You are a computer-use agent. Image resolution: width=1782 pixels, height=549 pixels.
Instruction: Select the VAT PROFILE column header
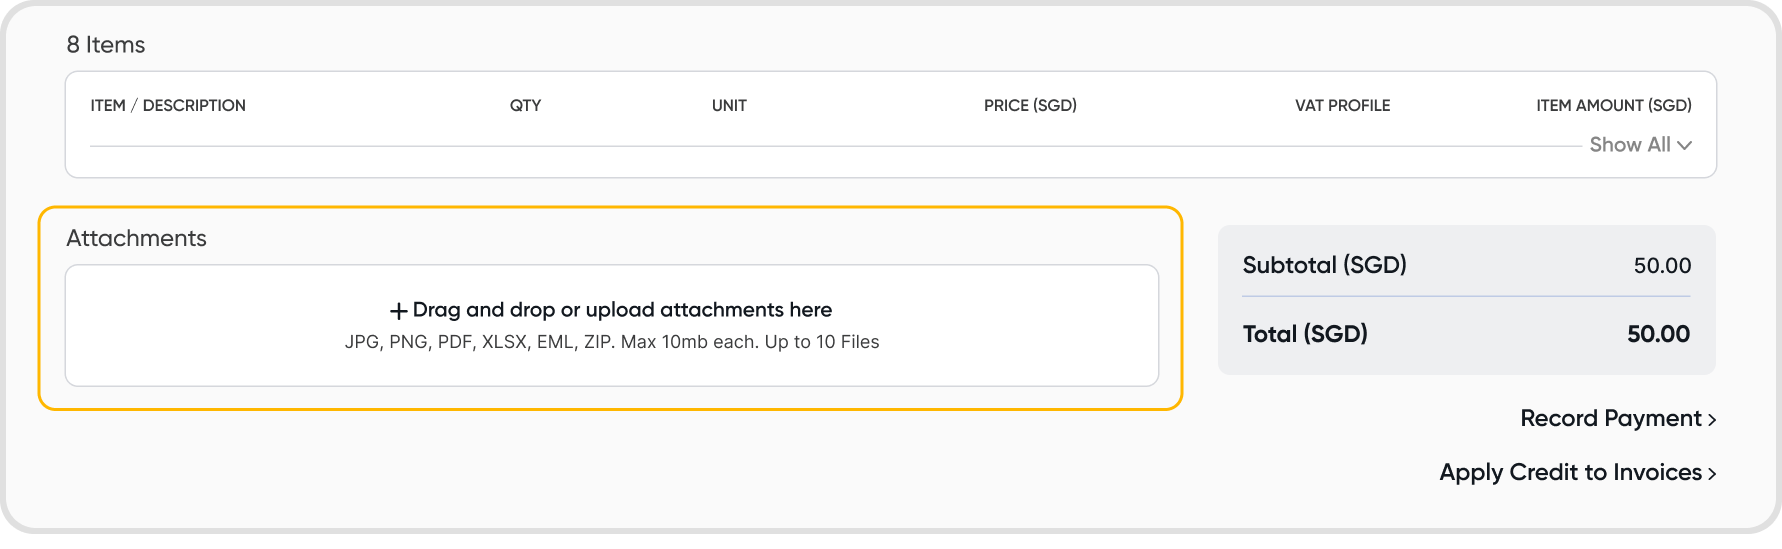pos(1342,106)
